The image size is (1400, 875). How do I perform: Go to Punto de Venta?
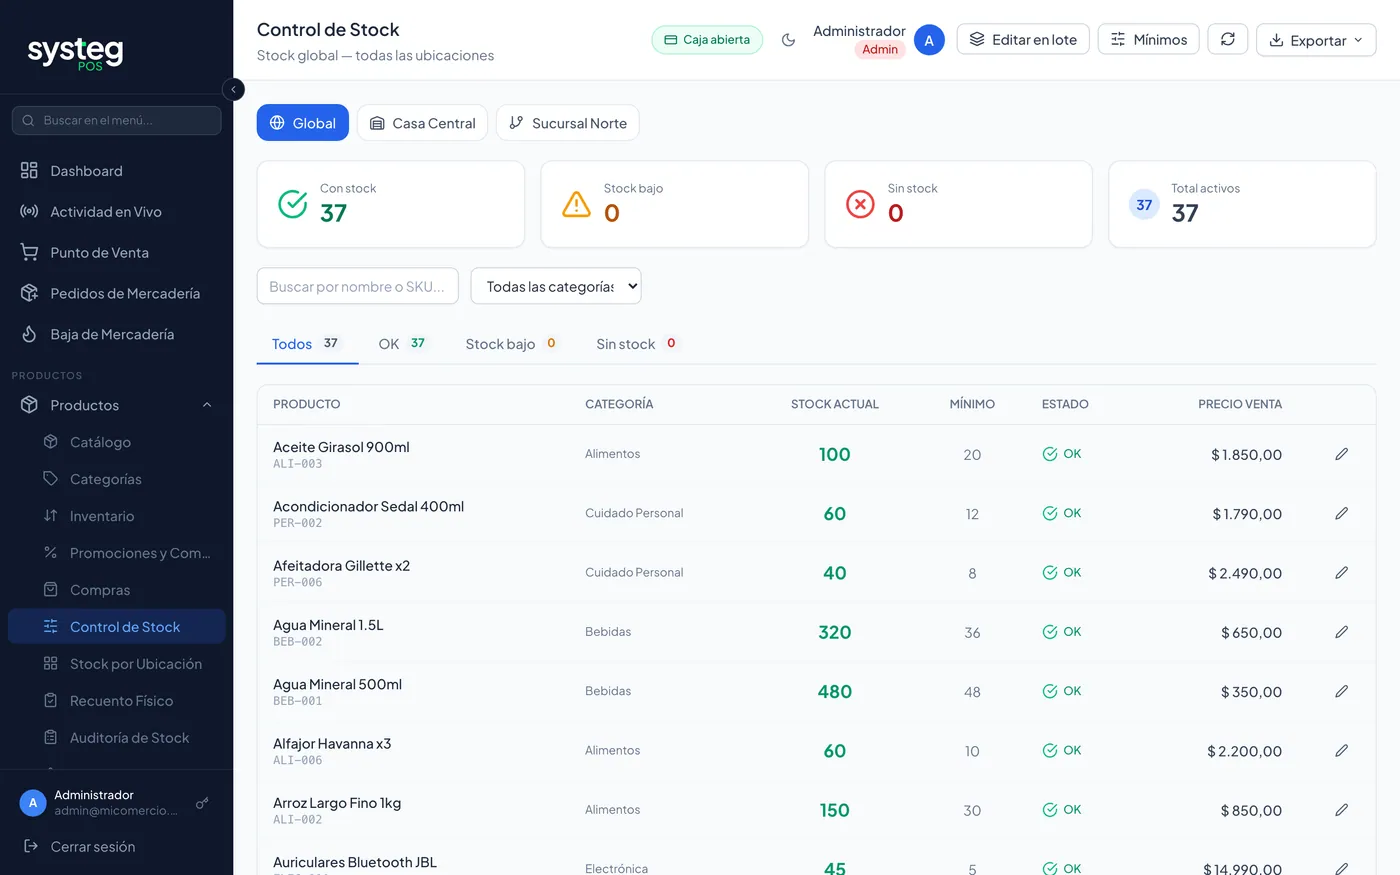116,253
